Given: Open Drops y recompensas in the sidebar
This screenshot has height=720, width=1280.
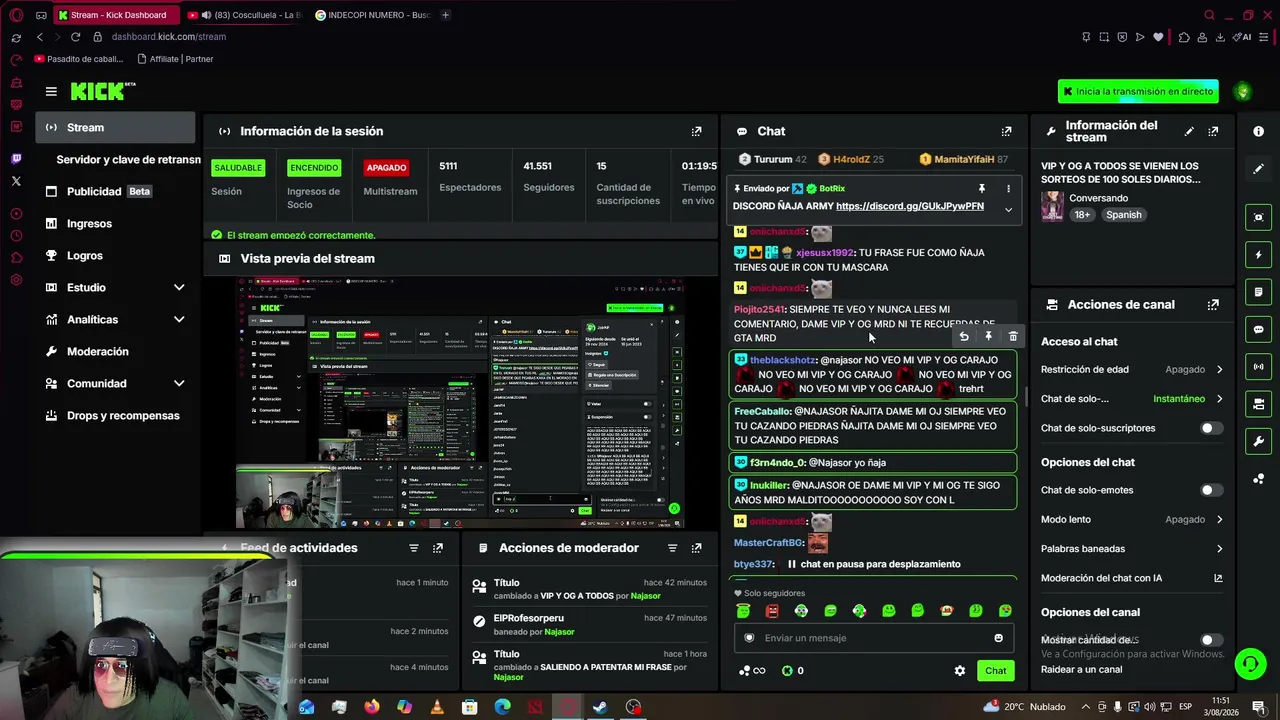Looking at the screenshot, I should click(116, 415).
